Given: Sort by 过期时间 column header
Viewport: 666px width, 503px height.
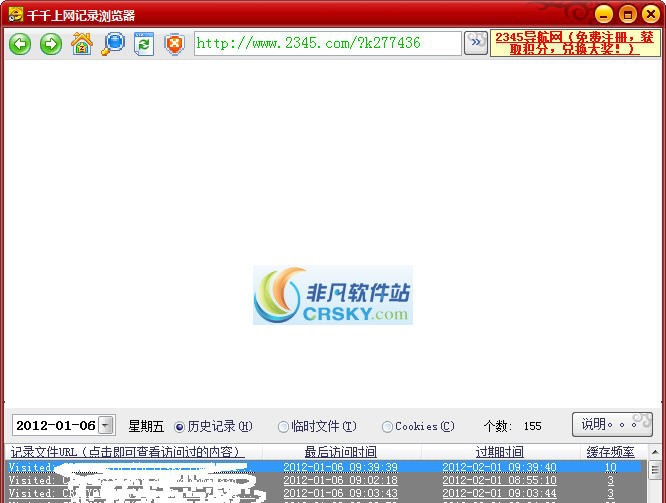Looking at the screenshot, I should pyautogui.click(x=500, y=452).
